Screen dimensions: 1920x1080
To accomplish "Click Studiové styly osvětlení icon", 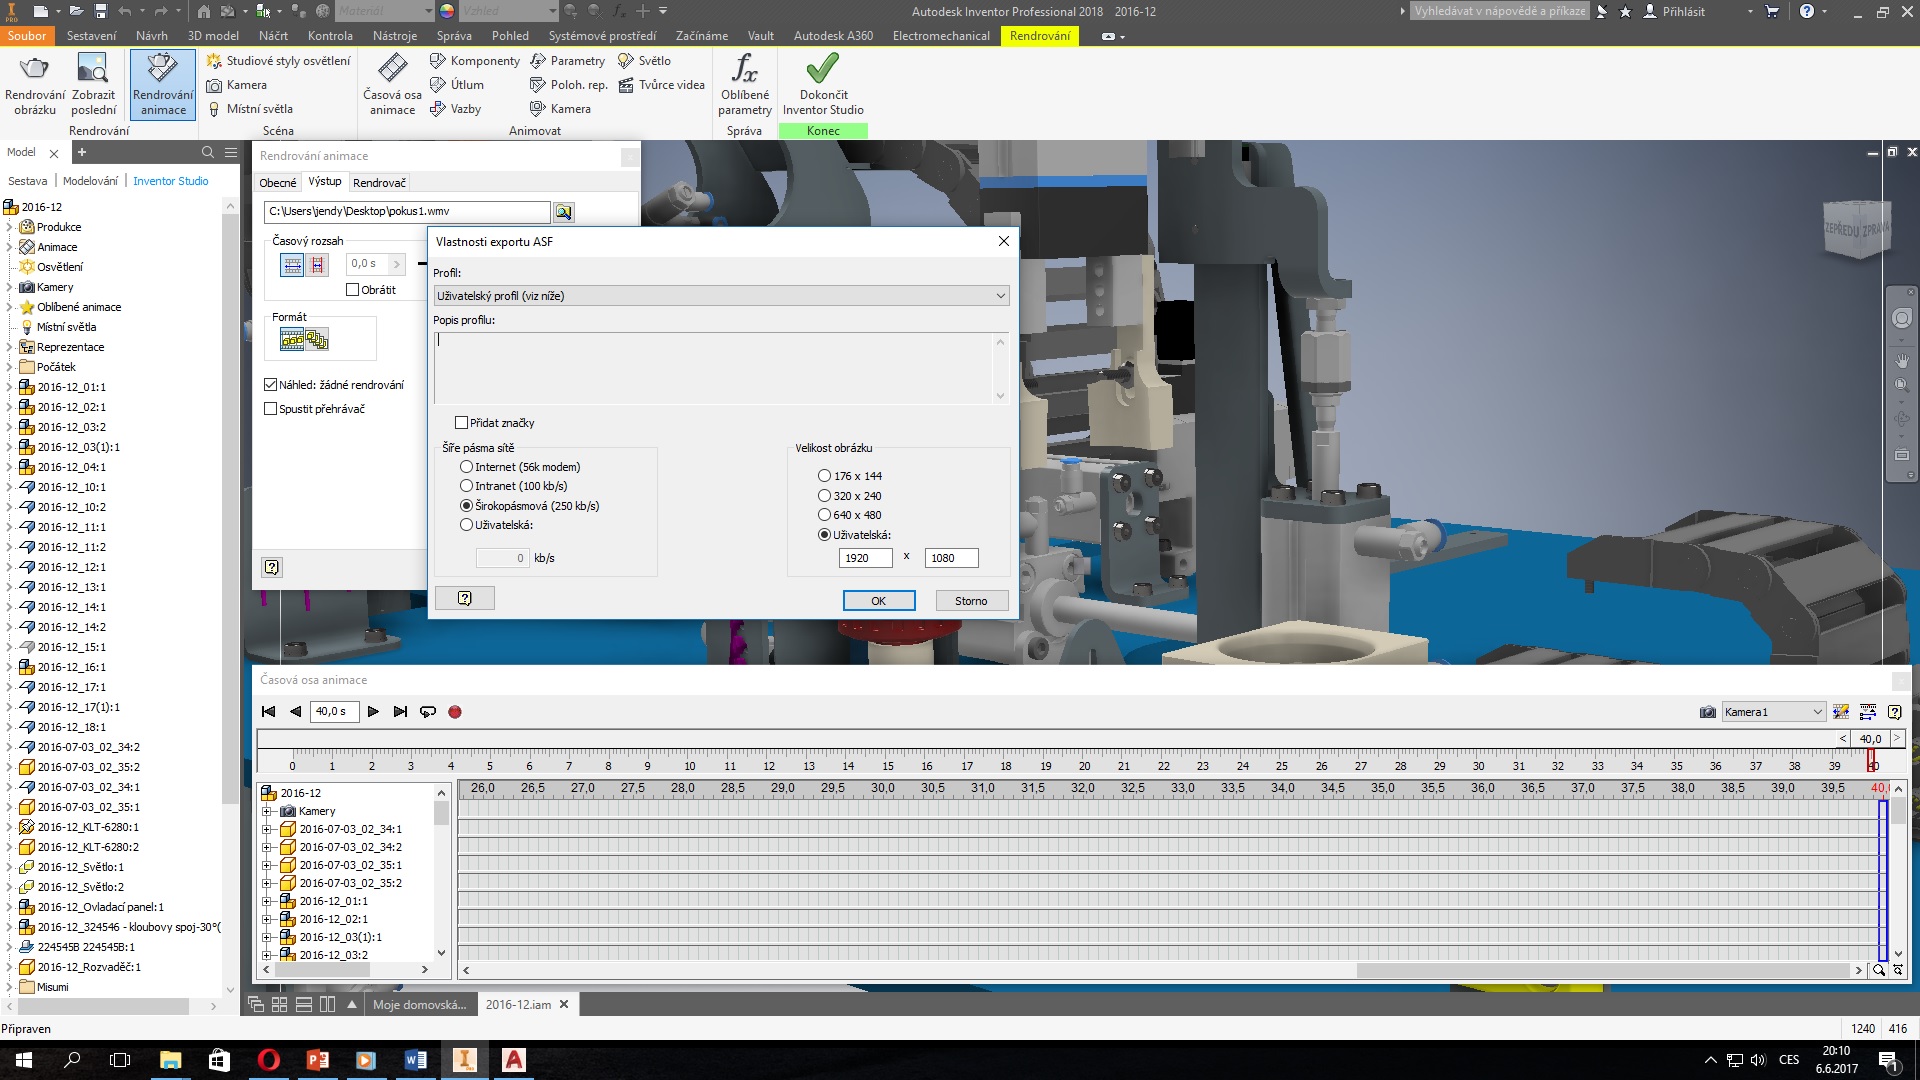I will point(214,61).
